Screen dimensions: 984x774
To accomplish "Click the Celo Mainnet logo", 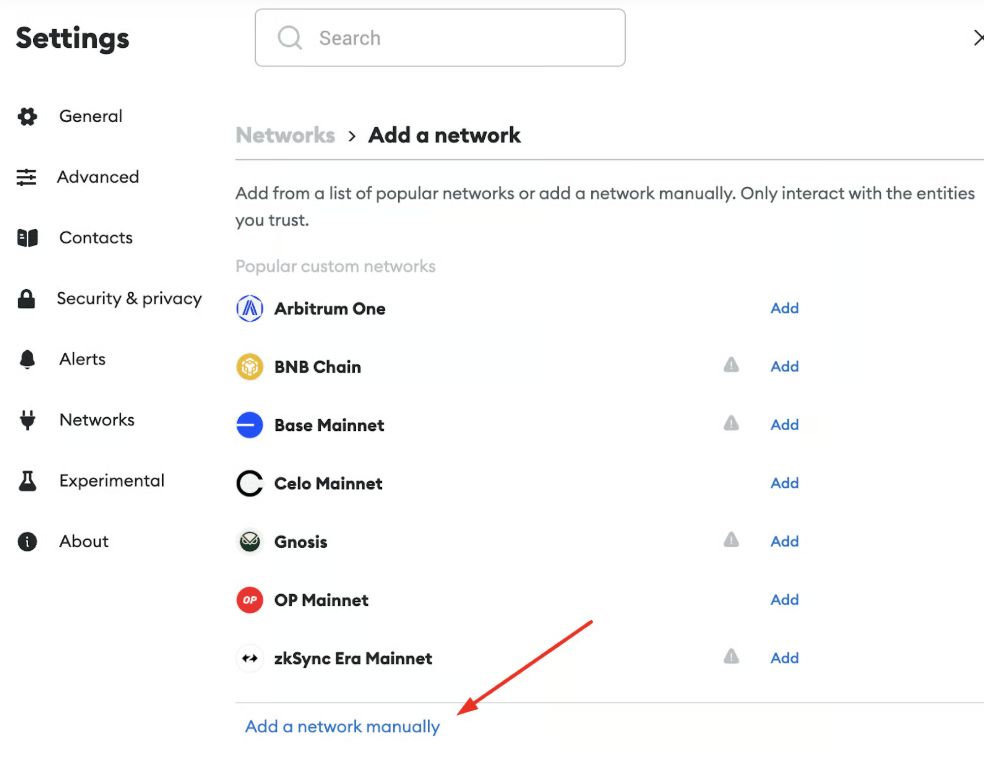I will [x=249, y=483].
